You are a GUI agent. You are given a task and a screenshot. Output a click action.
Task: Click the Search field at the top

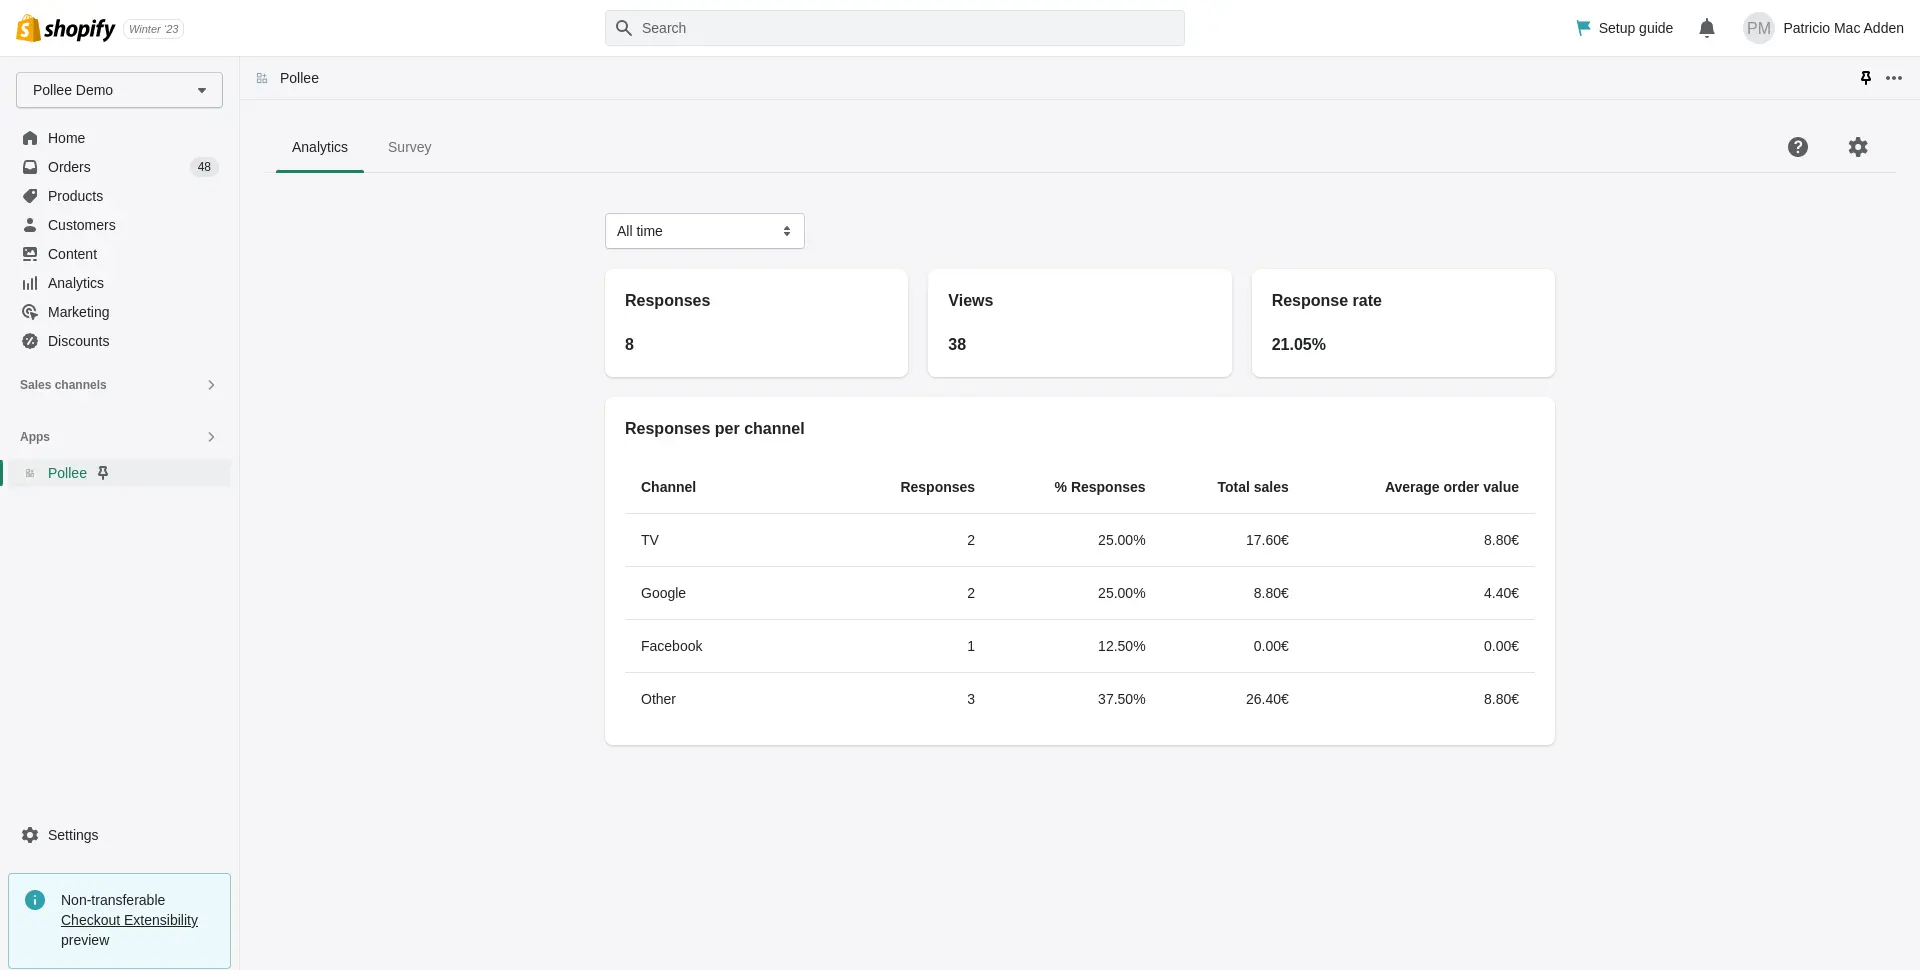[x=895, y=28]
